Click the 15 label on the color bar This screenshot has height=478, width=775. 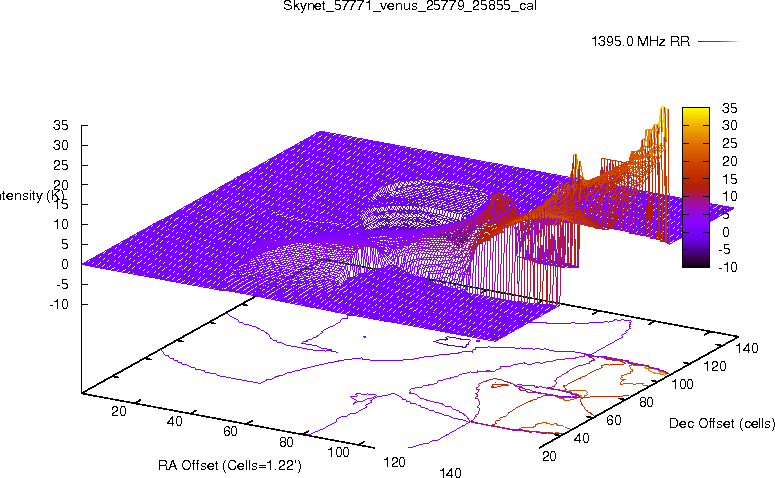pos(729,179)
